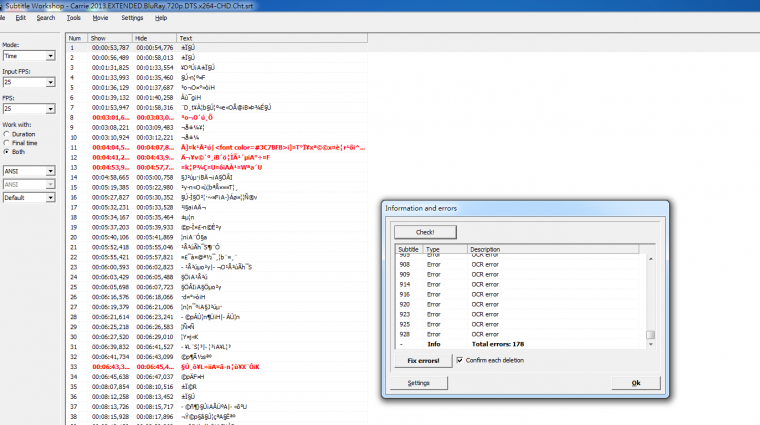Expand the Mode dropdown showing Time

[50, 56]
